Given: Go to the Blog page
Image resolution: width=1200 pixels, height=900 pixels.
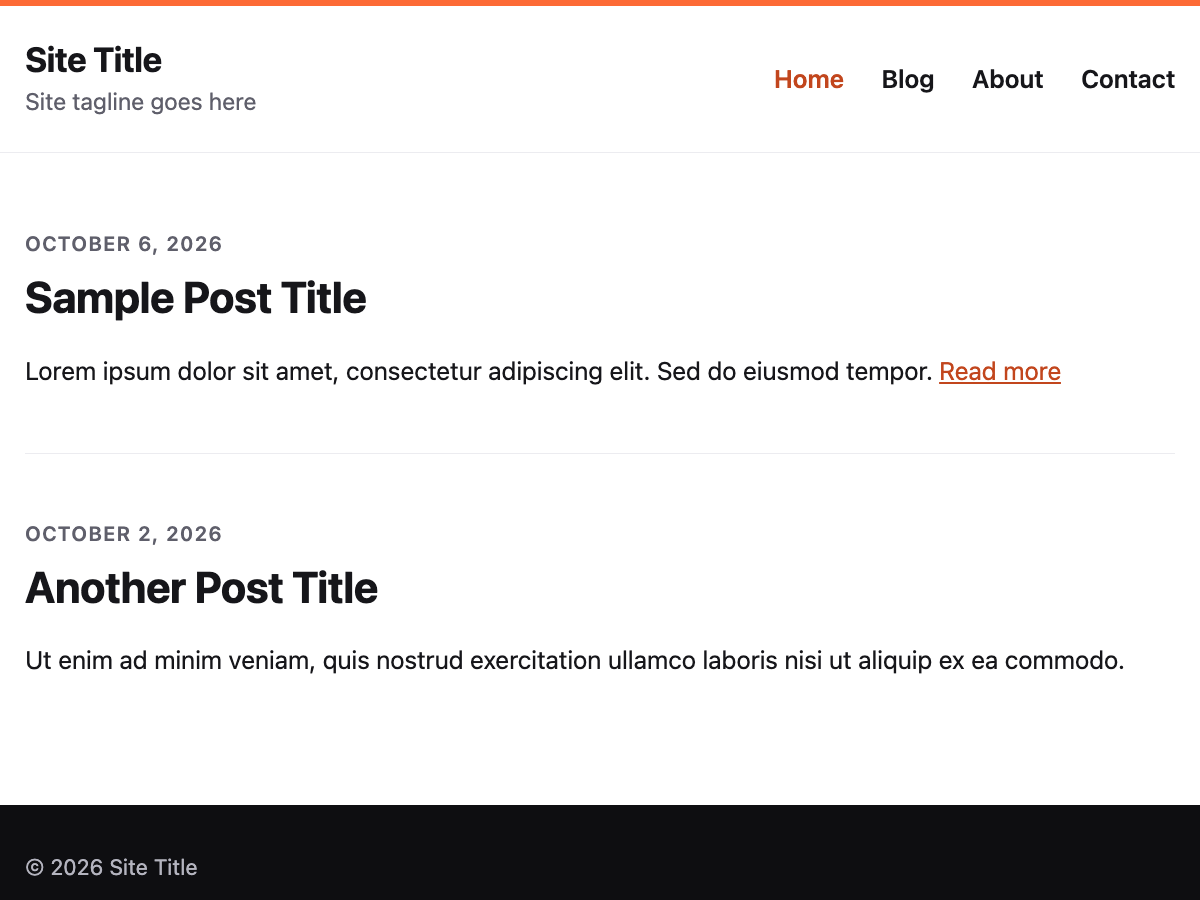Looking at the screenshot, I should coord(908,79).
